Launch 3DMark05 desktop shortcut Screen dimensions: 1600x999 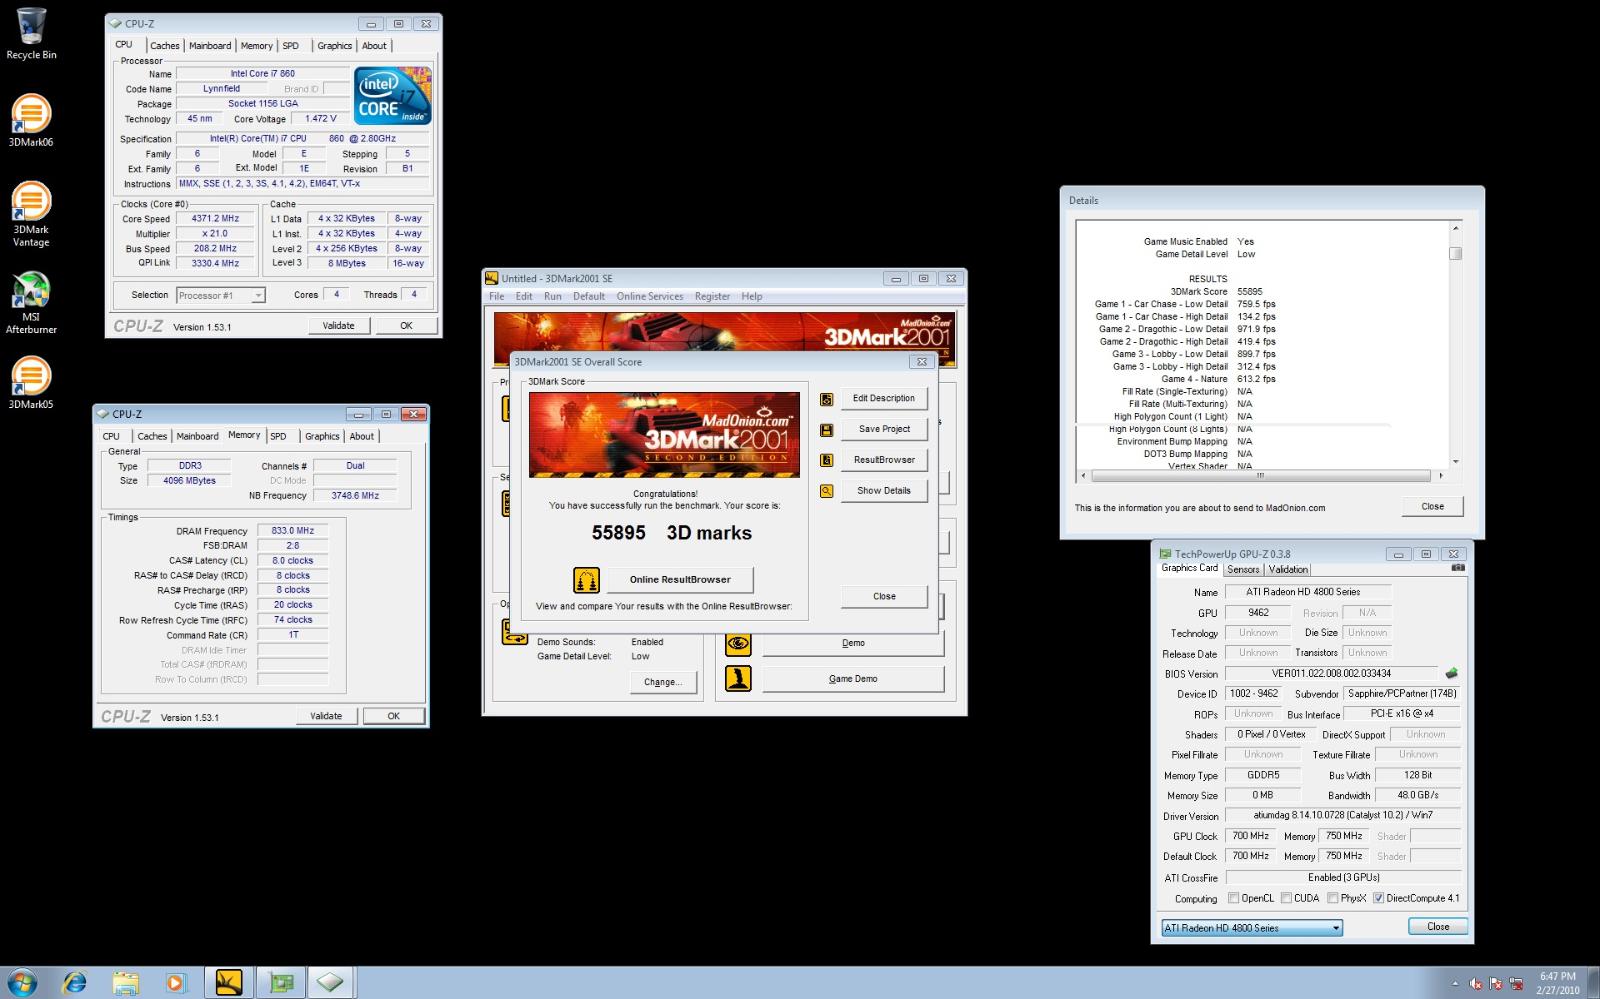click(x=31, y=383)
